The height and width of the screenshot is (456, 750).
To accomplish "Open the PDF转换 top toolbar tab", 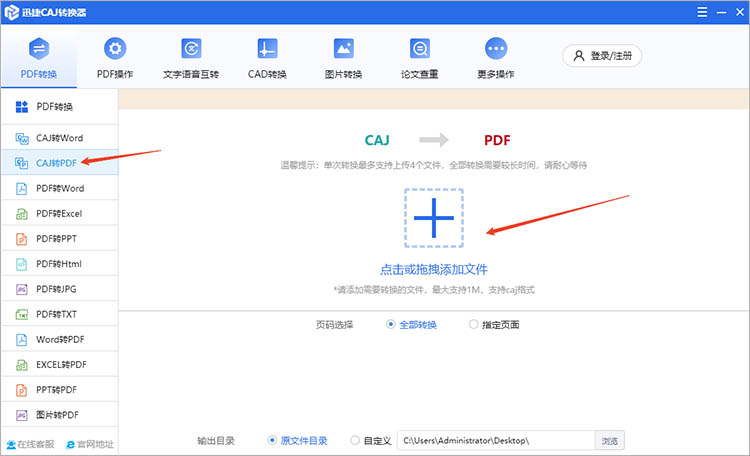I will [39, 58].
